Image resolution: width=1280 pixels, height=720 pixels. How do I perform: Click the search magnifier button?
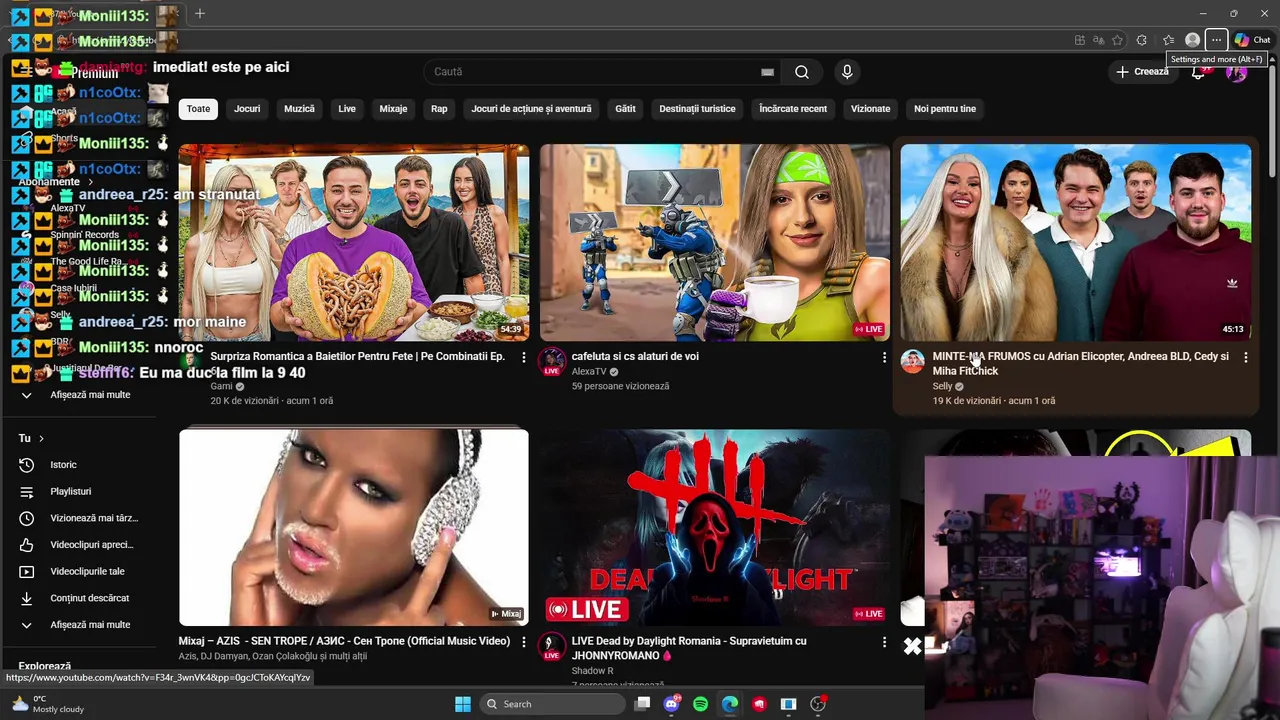click(x=801, y=72)
